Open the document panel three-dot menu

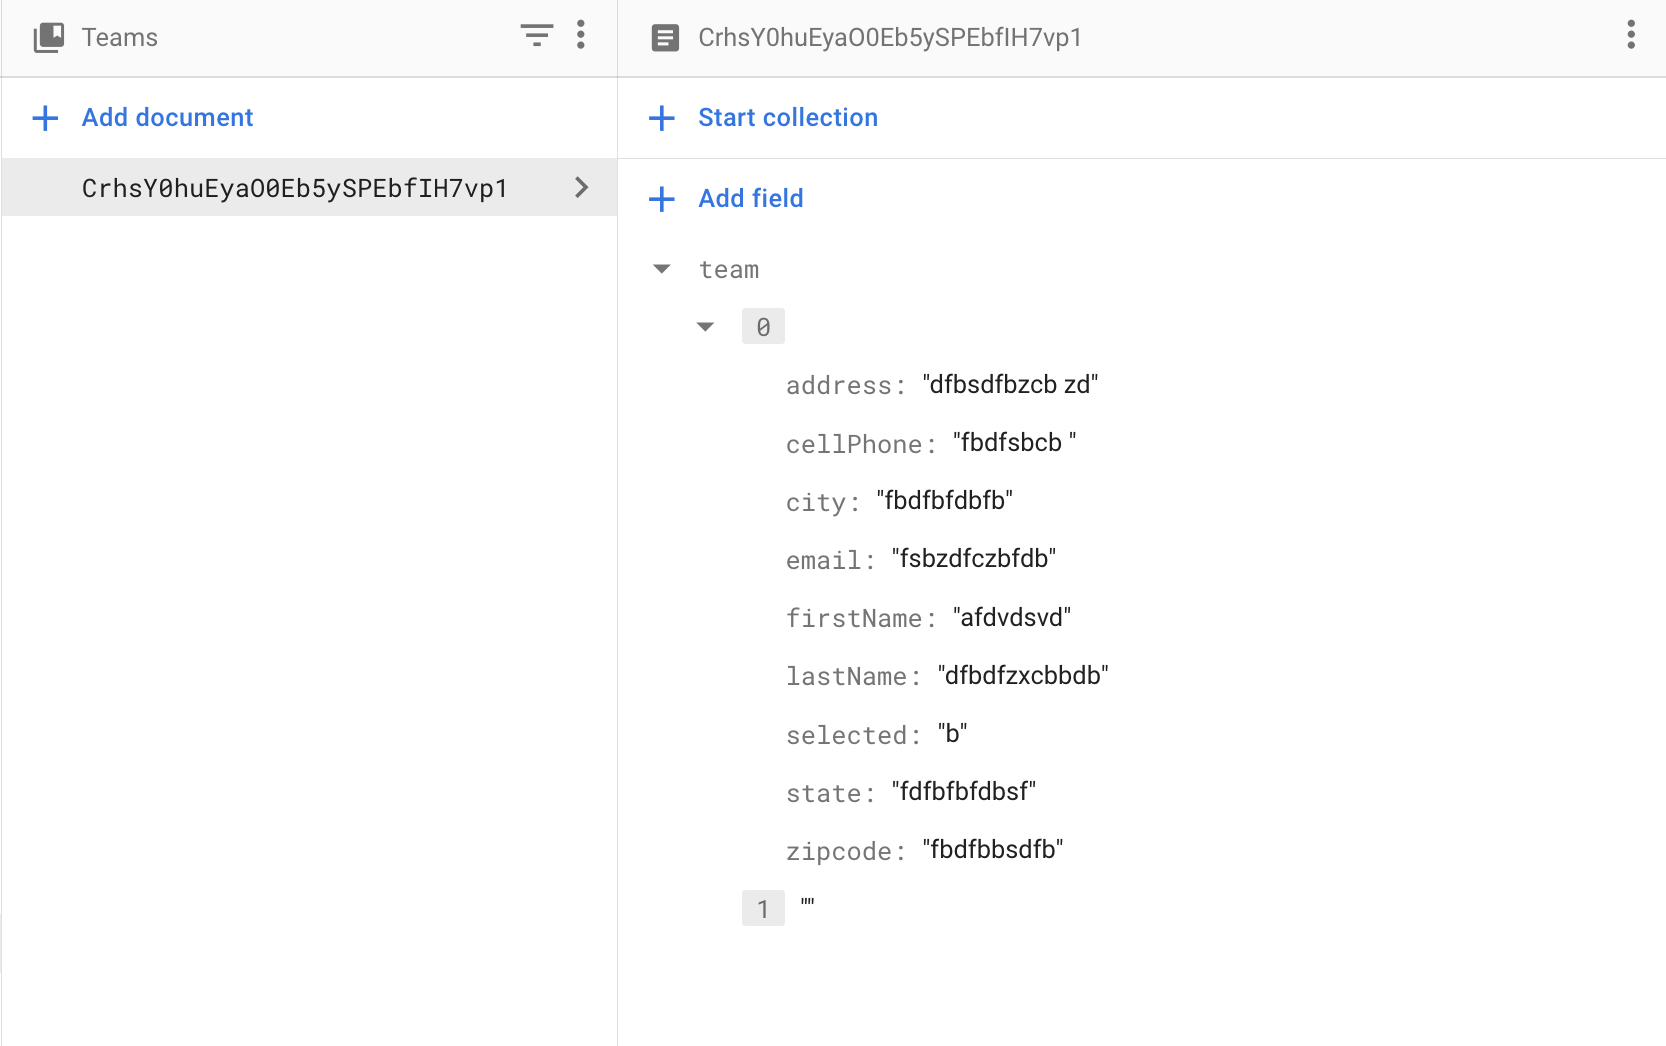pos(1631,36)
